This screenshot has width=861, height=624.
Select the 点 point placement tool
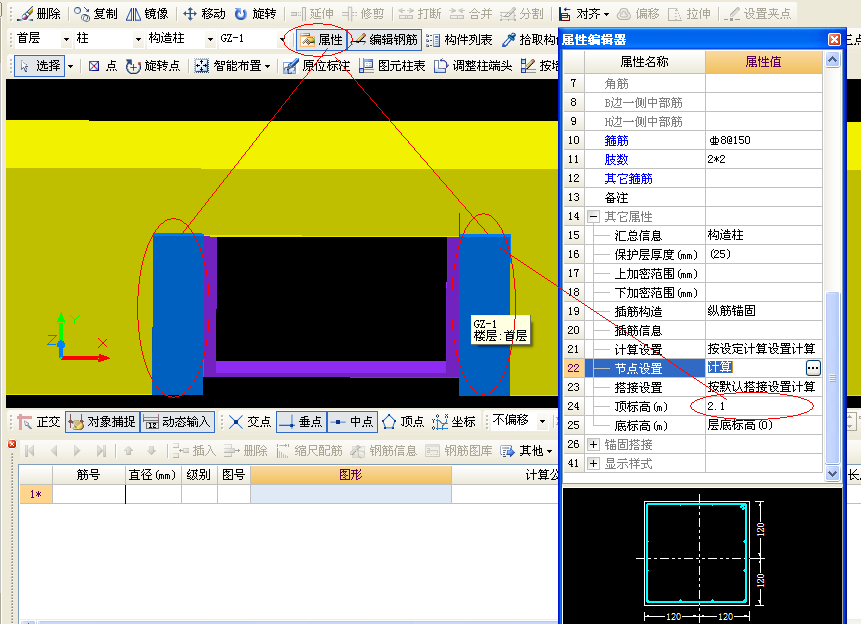coord(103,66)
